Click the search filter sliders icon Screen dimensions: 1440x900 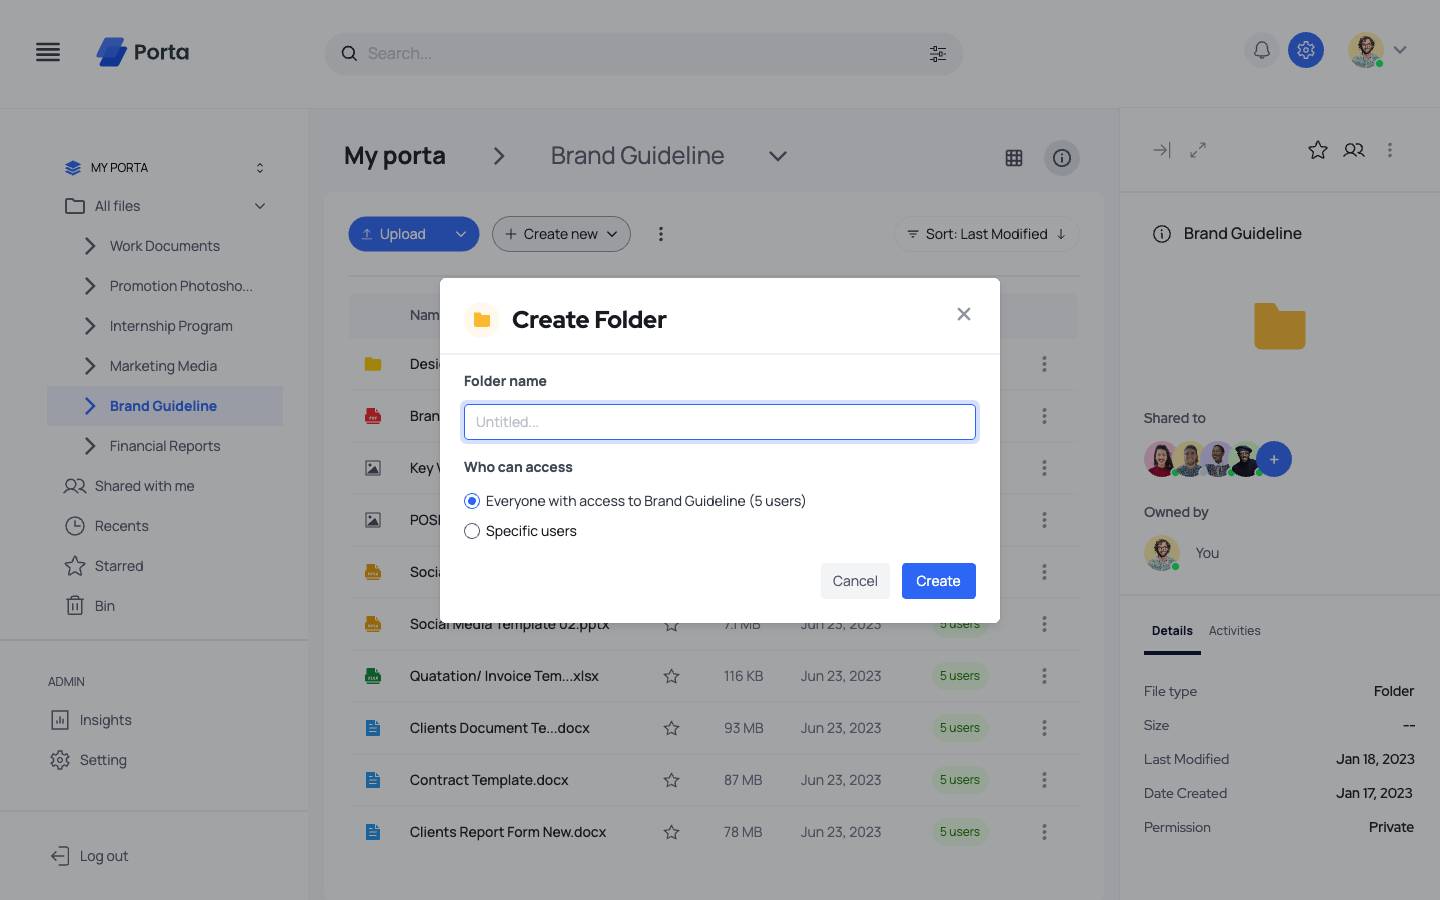937,54
